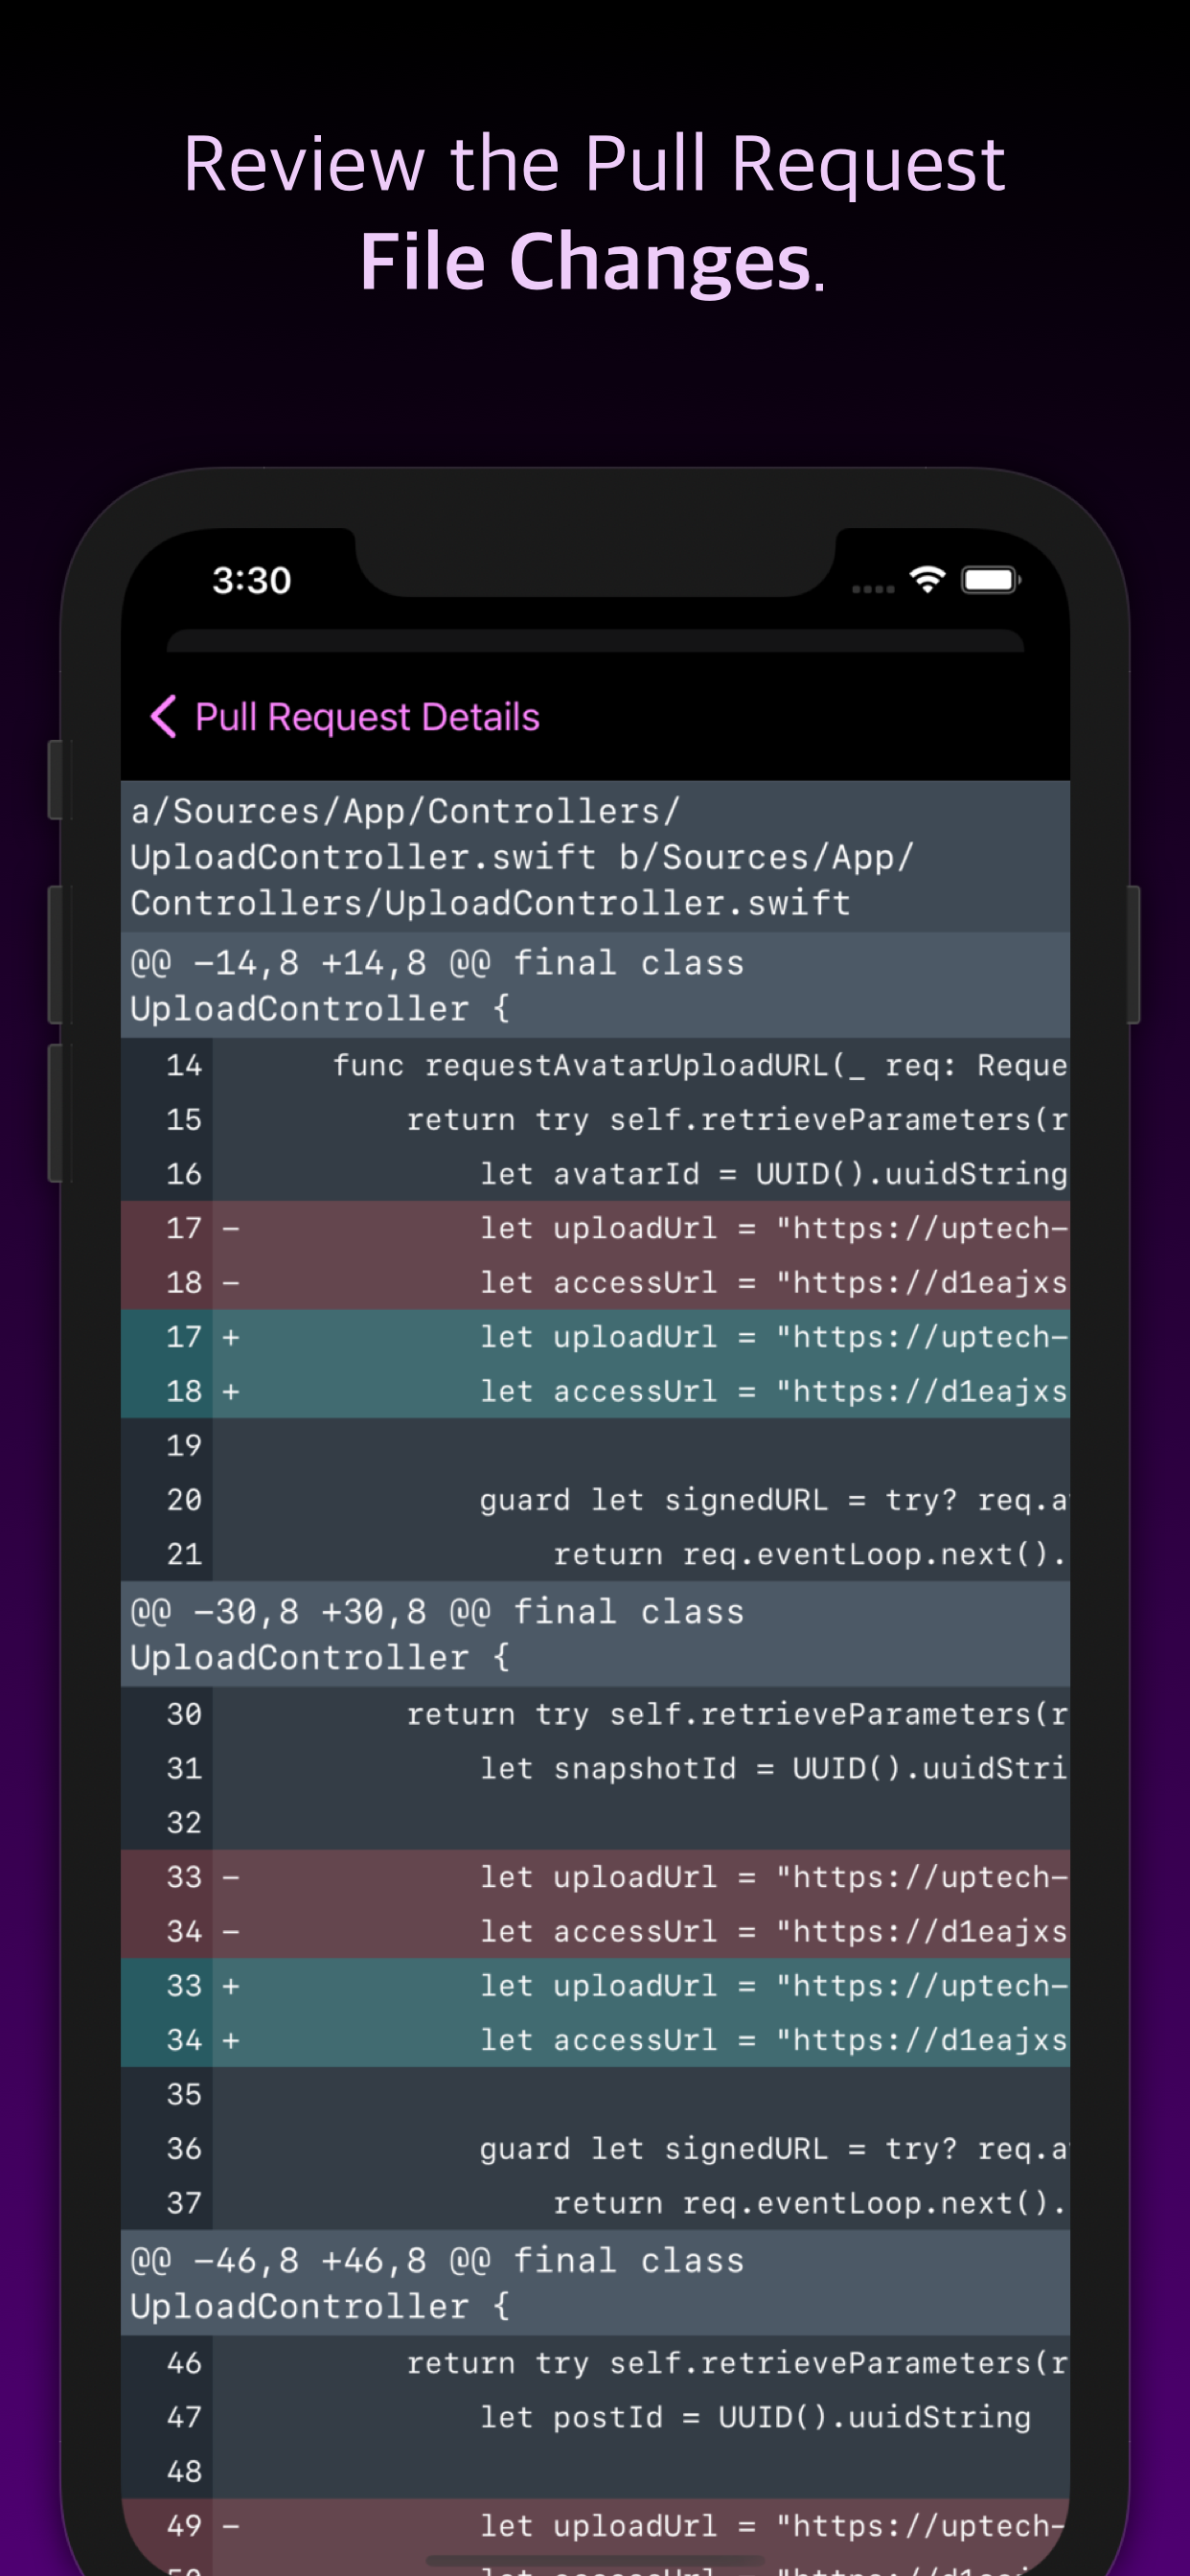Open Pull Request Details navigation item
1190x2576 pixels.
click(x=366, y=716)
